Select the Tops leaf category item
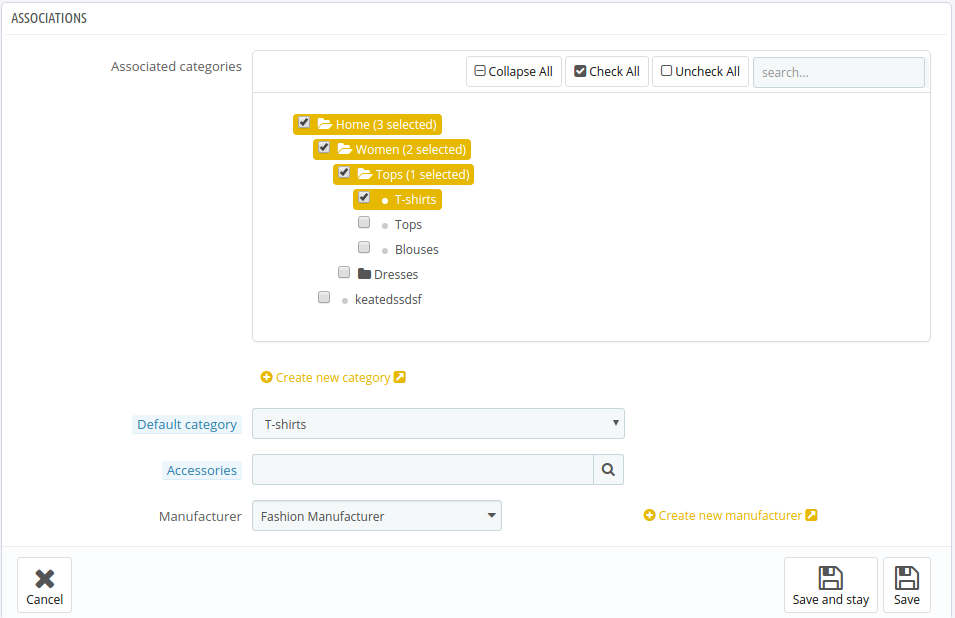 tap(408, 225)
